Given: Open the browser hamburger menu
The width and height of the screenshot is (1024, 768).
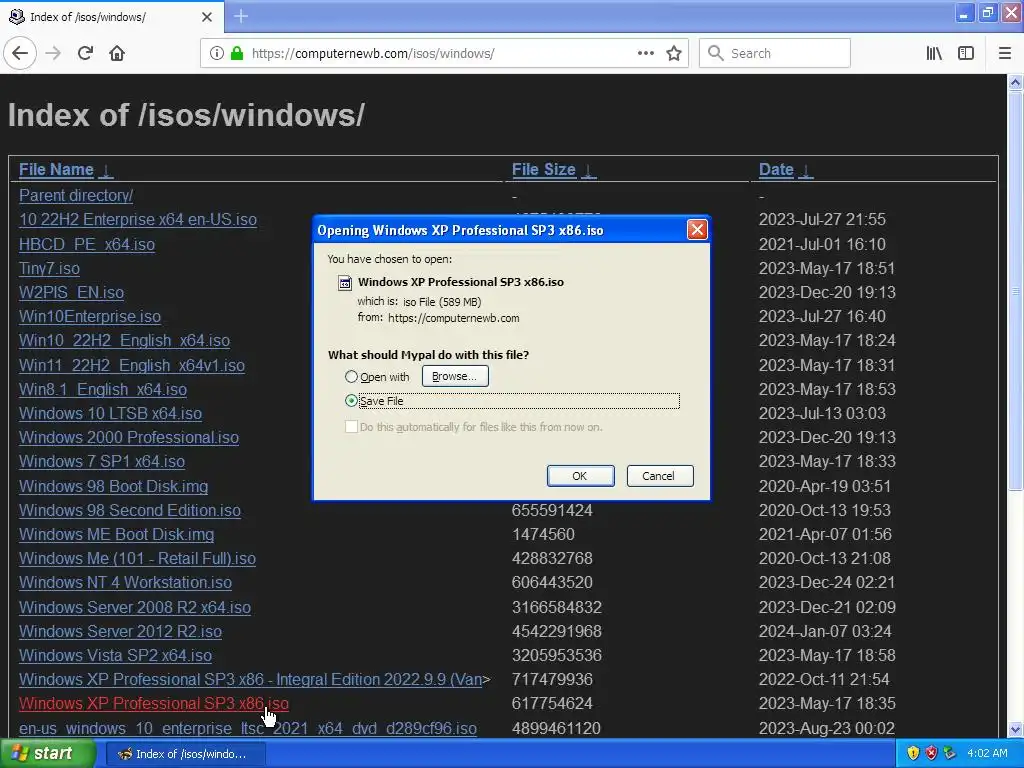Looking at the screenshot, I should (1004, 53).
